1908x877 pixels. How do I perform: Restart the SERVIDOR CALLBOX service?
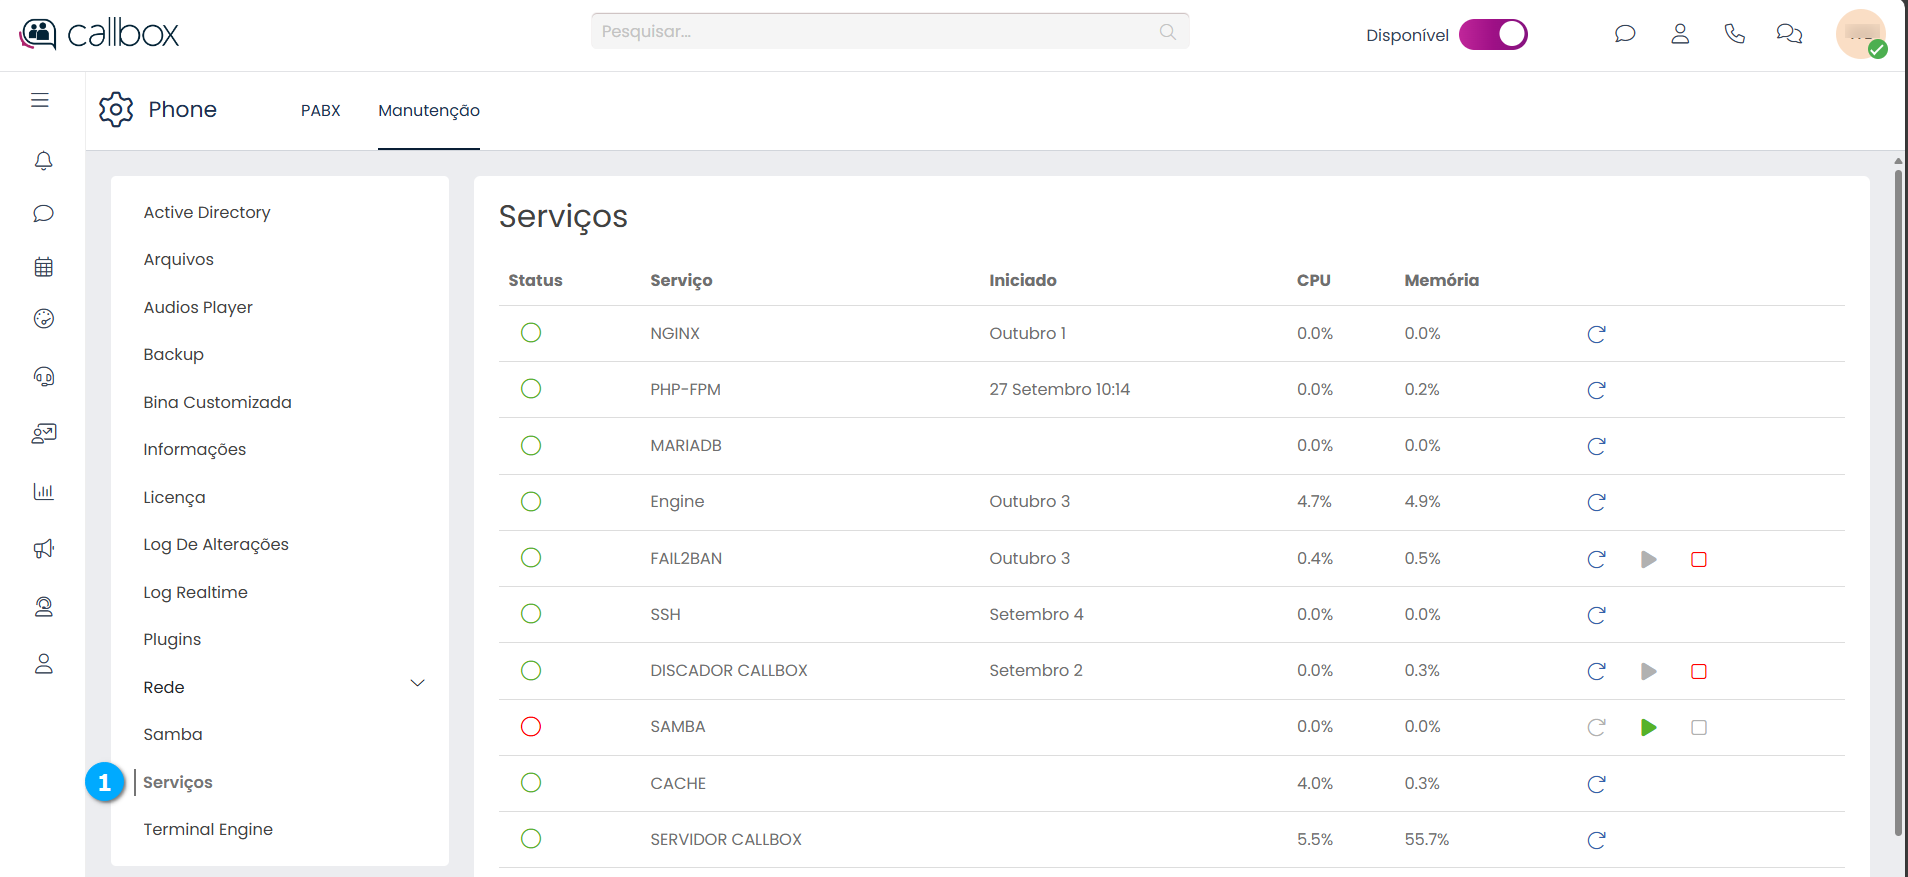pos(1596,840)
